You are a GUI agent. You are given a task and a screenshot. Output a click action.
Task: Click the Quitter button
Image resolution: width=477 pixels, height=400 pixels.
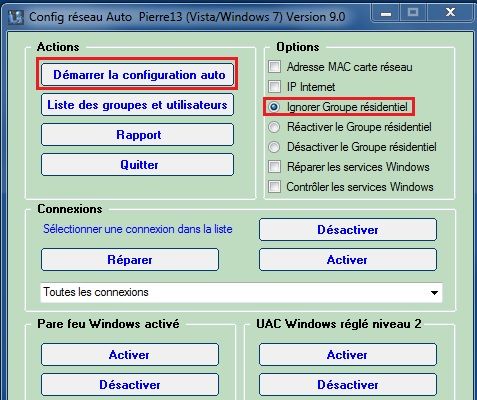click(x=137, y=165)
